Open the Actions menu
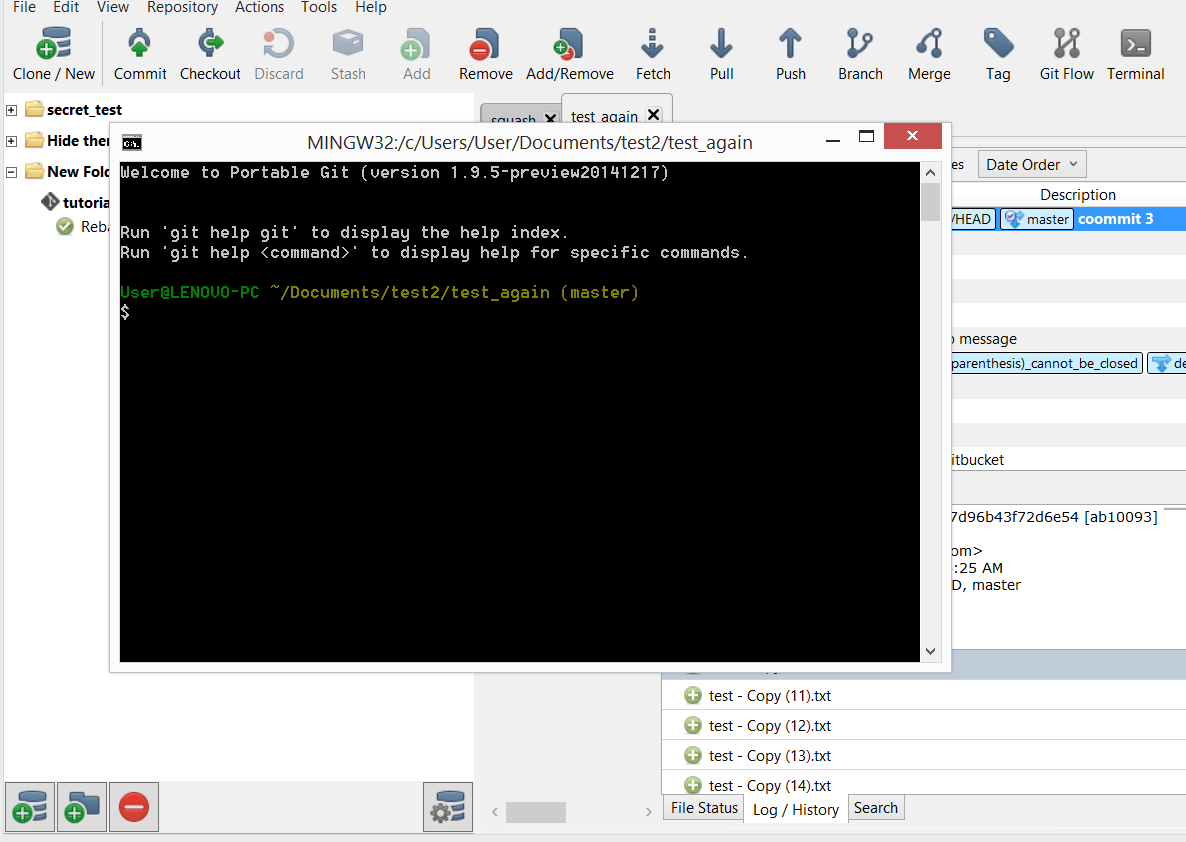The image size is (1186, 842). pos(259,7)
